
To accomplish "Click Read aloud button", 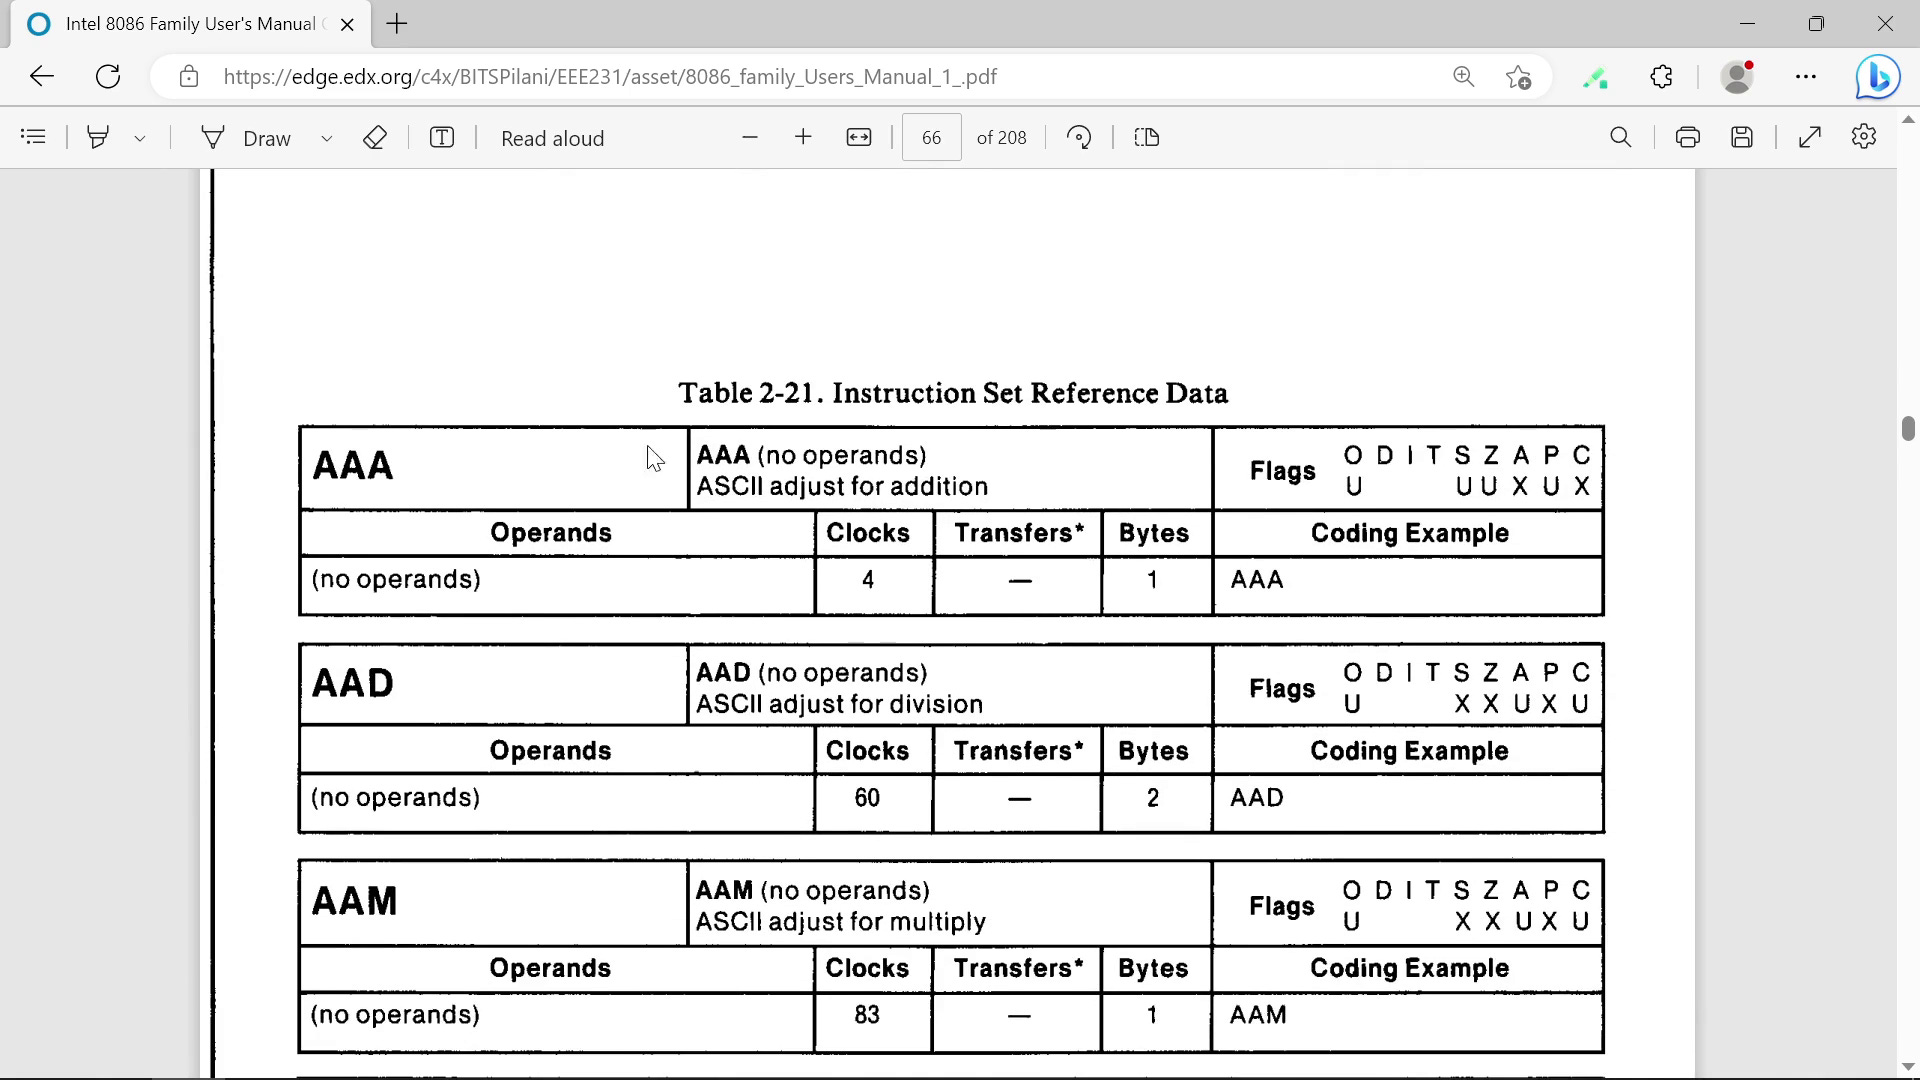I will click(x=552, y=138).
